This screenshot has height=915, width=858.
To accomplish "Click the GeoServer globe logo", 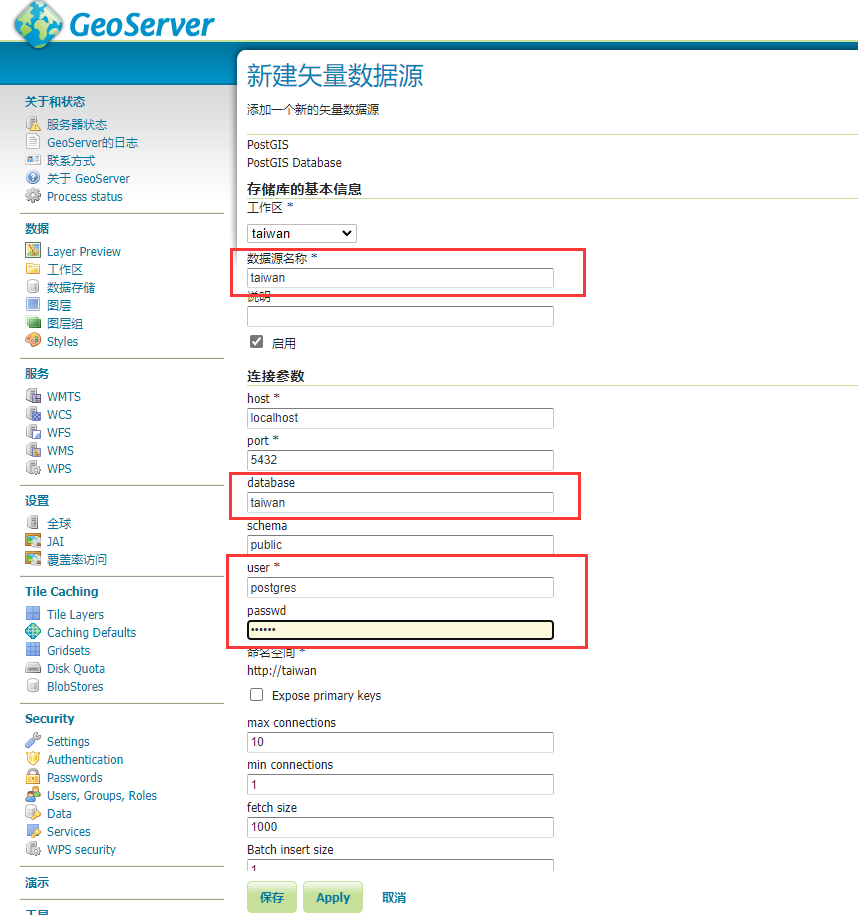I will pyautogui.click(x=39, y=25).
